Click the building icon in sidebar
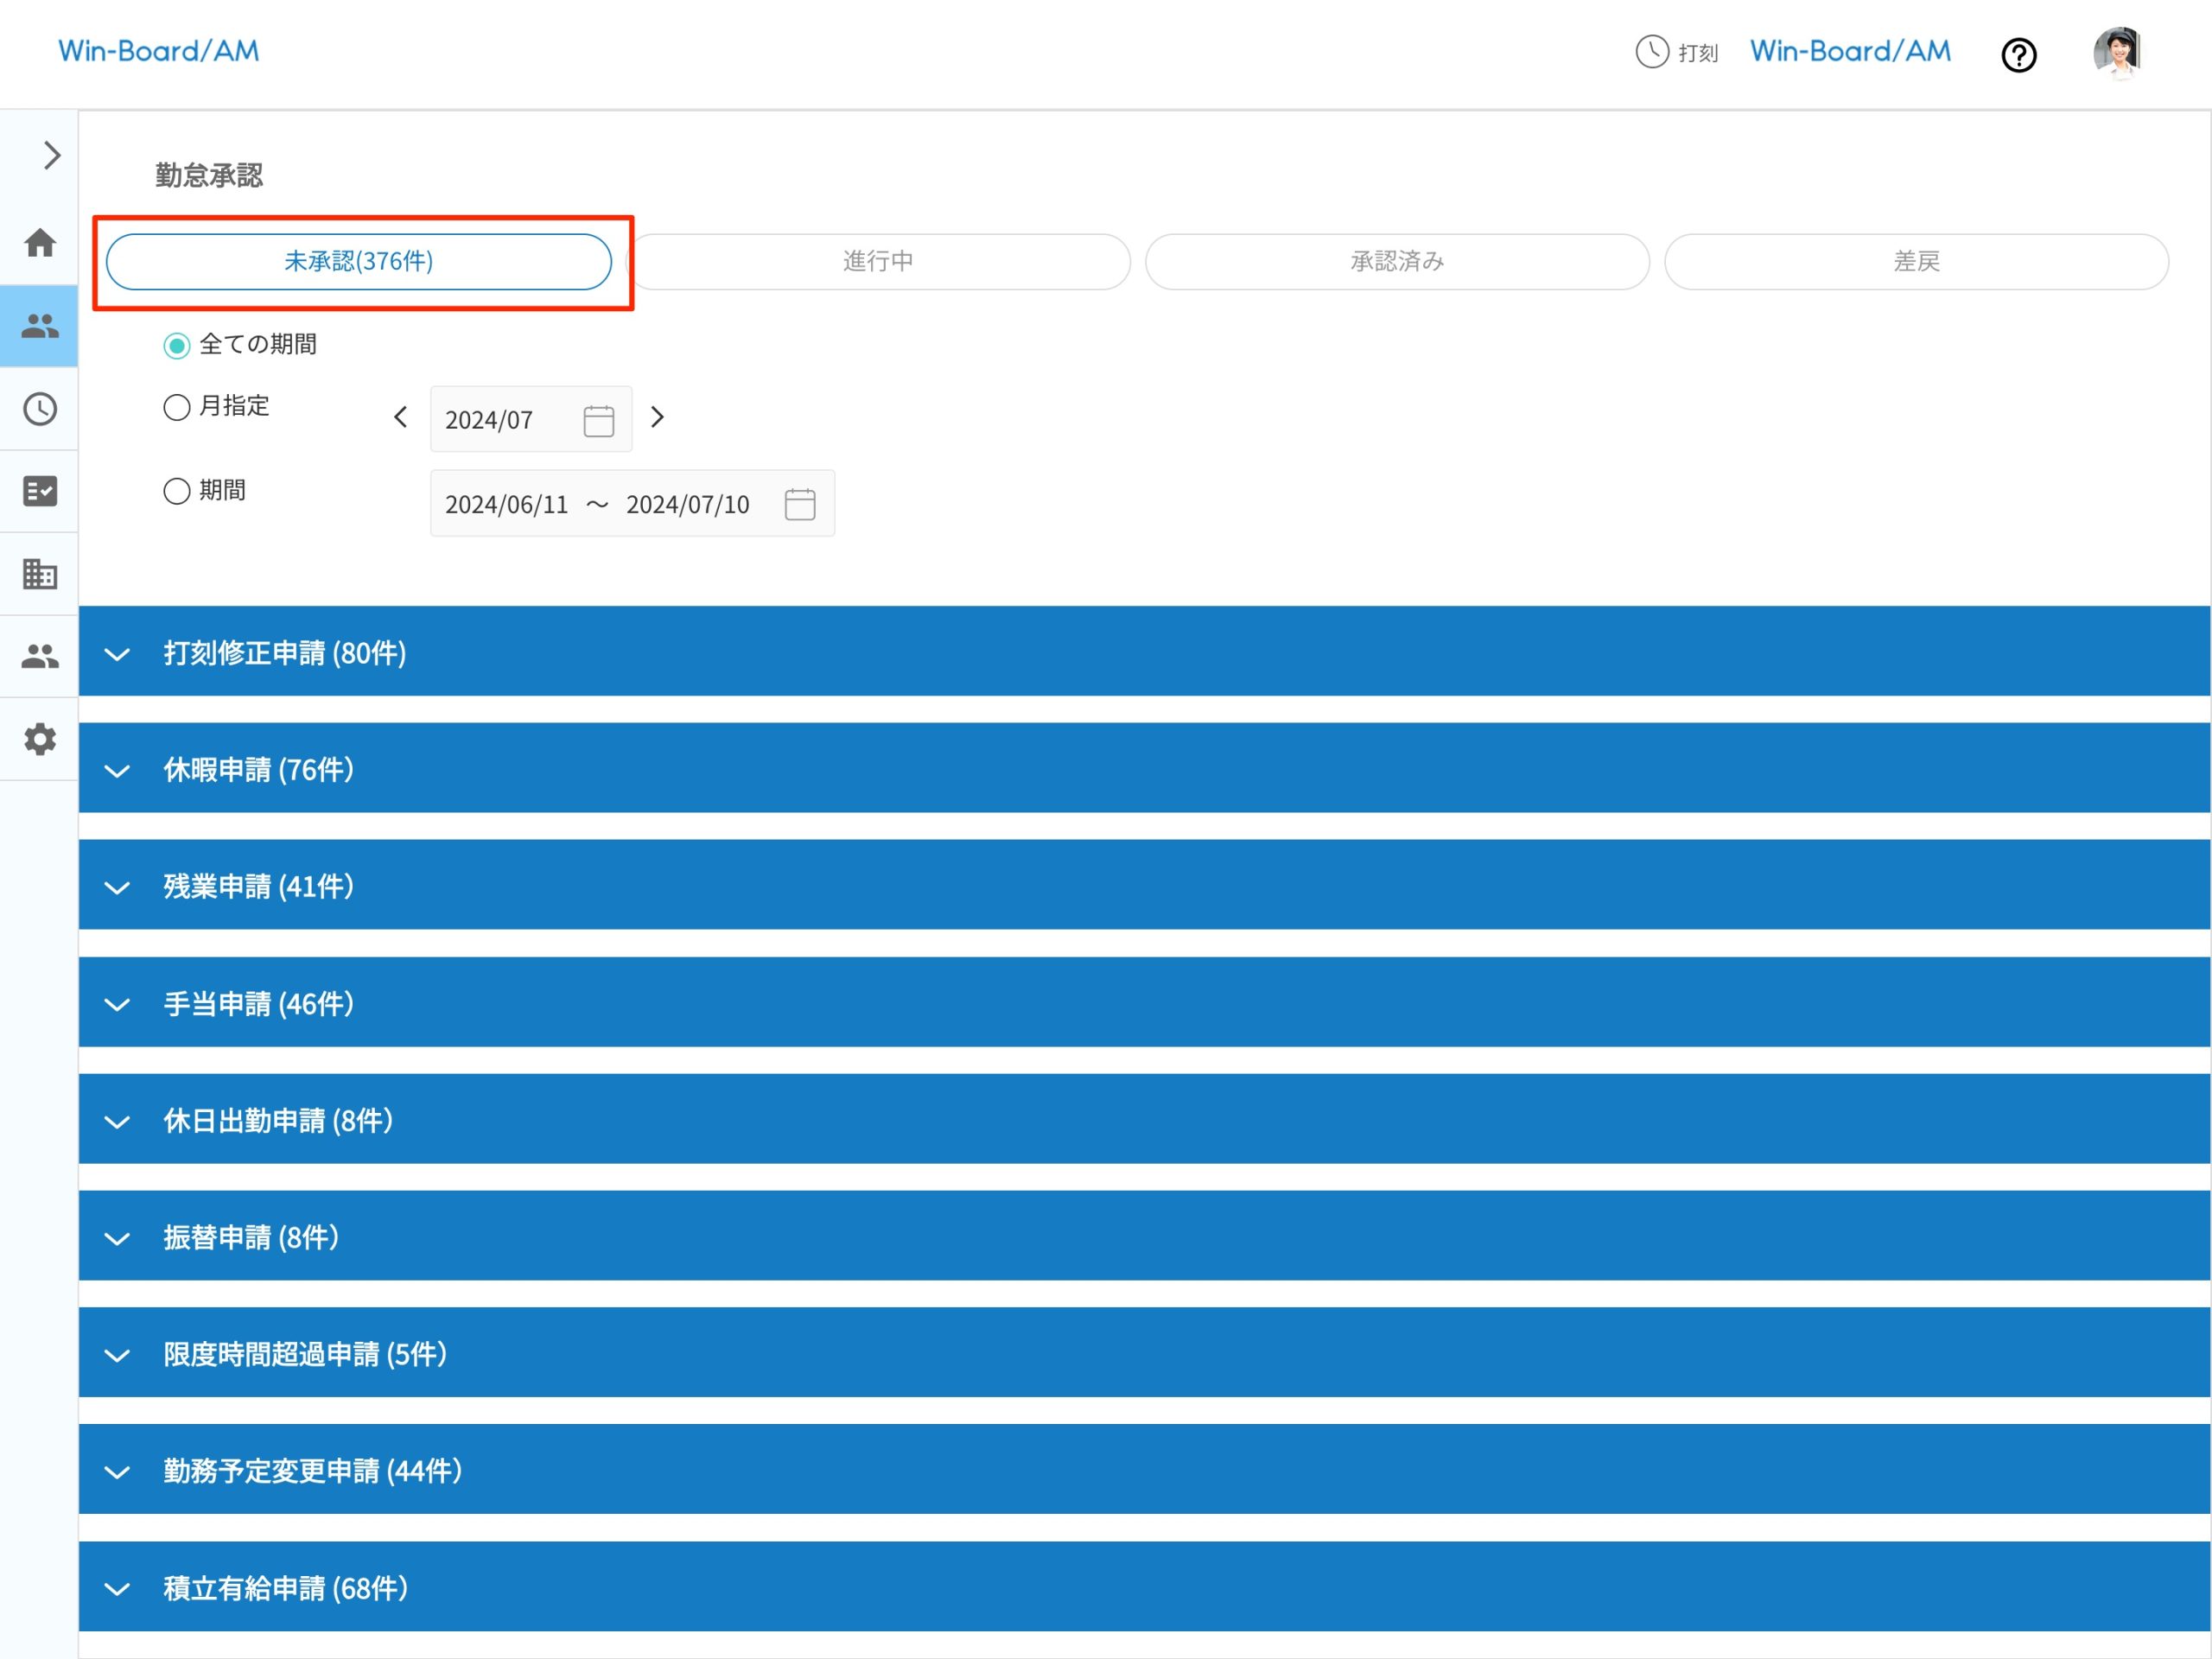The width and height of the screenshot is (2212, 1659). [39, 574]
